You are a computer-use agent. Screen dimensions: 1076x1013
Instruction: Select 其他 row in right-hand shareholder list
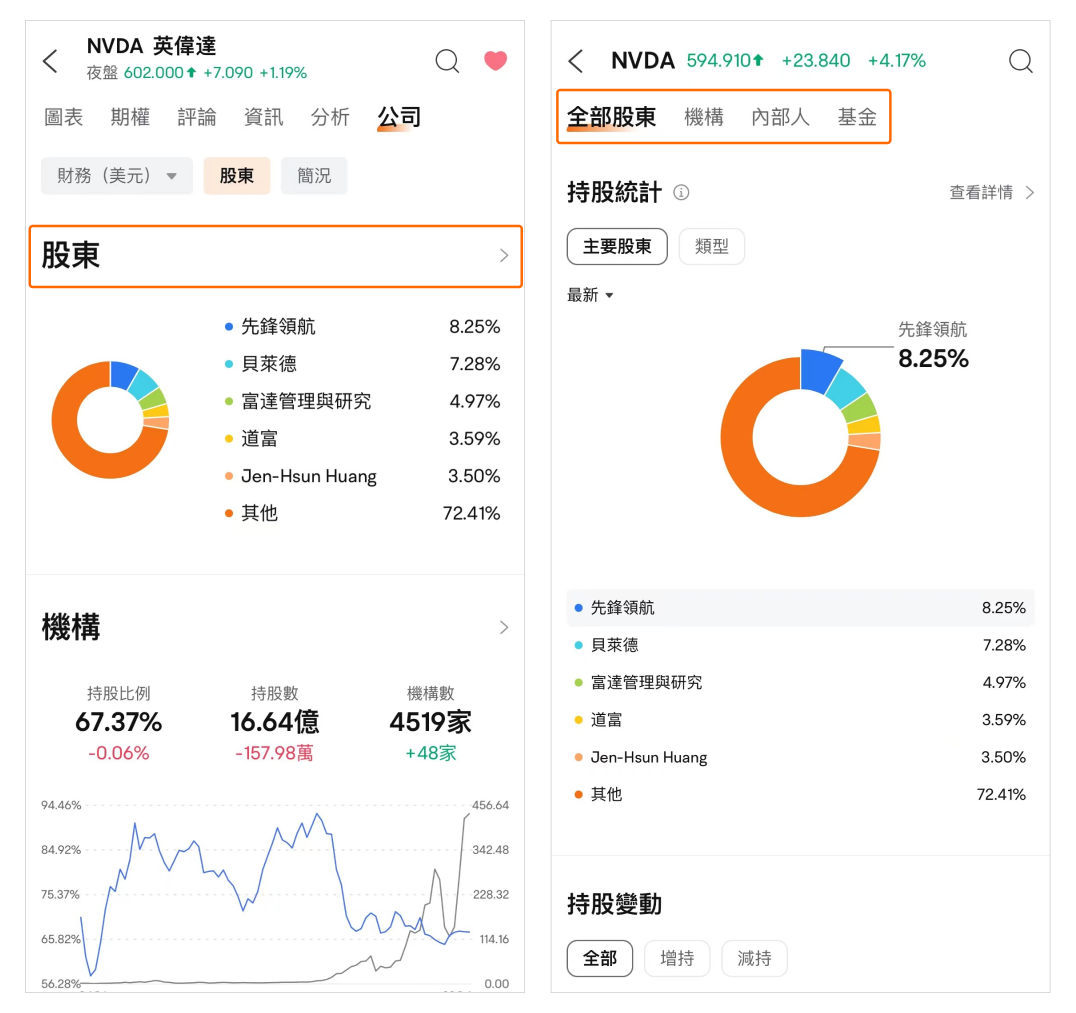coord(800,795)
